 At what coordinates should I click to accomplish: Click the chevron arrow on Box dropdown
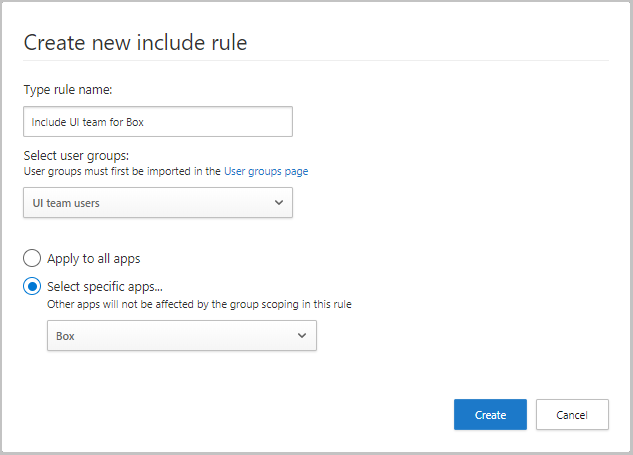(302, 336)
